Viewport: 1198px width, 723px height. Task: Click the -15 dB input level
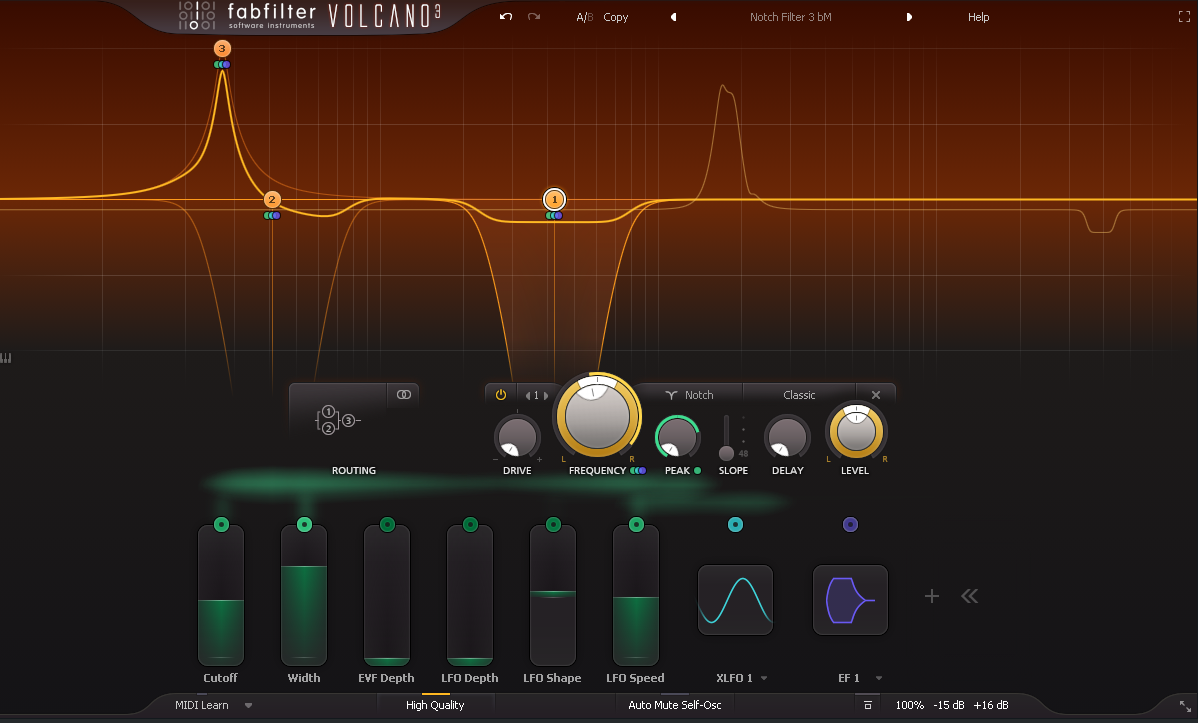(x=948, y=705)
